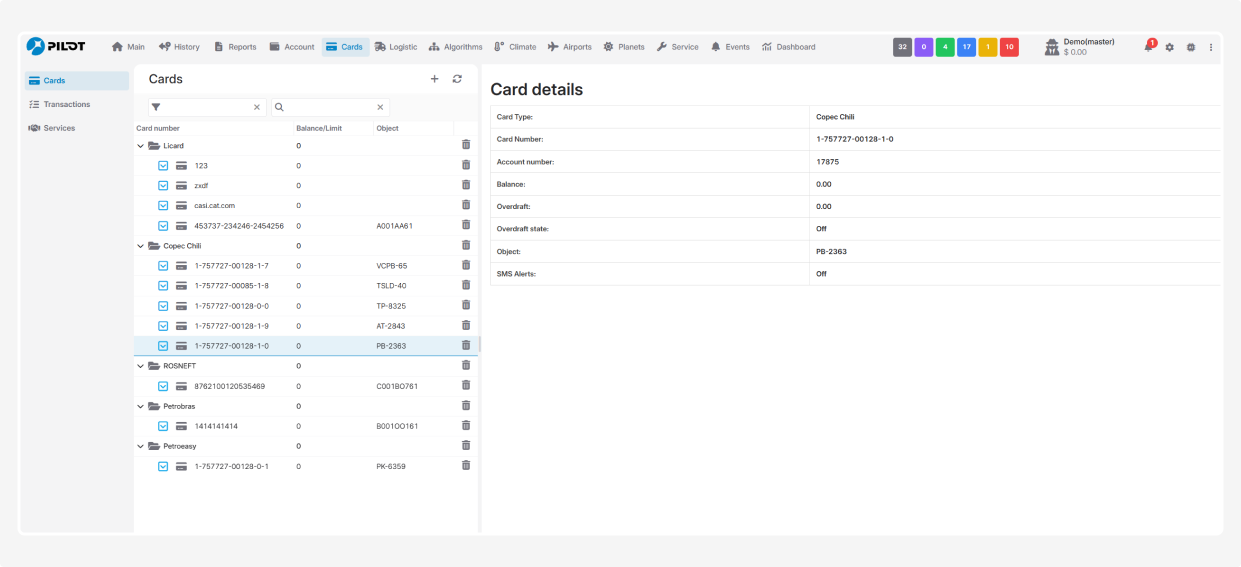Open the three-dot more options menu
This screenshot has height=567, width=1241.
(x=1211, y=47)
